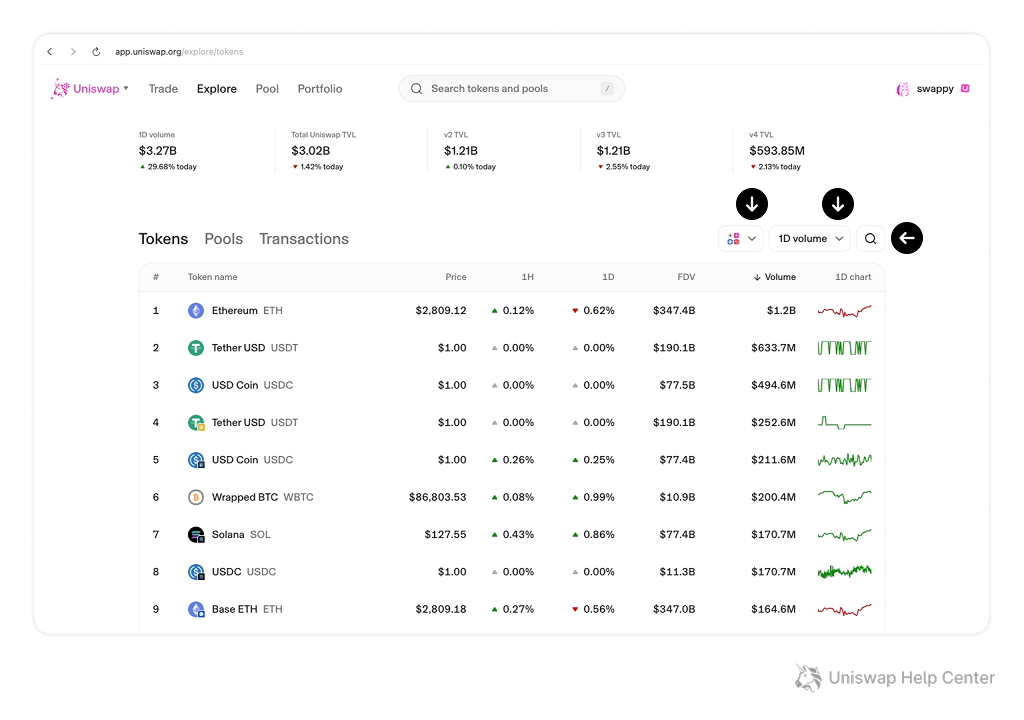Switch to the Pools tab

click(x=223, y=239)
